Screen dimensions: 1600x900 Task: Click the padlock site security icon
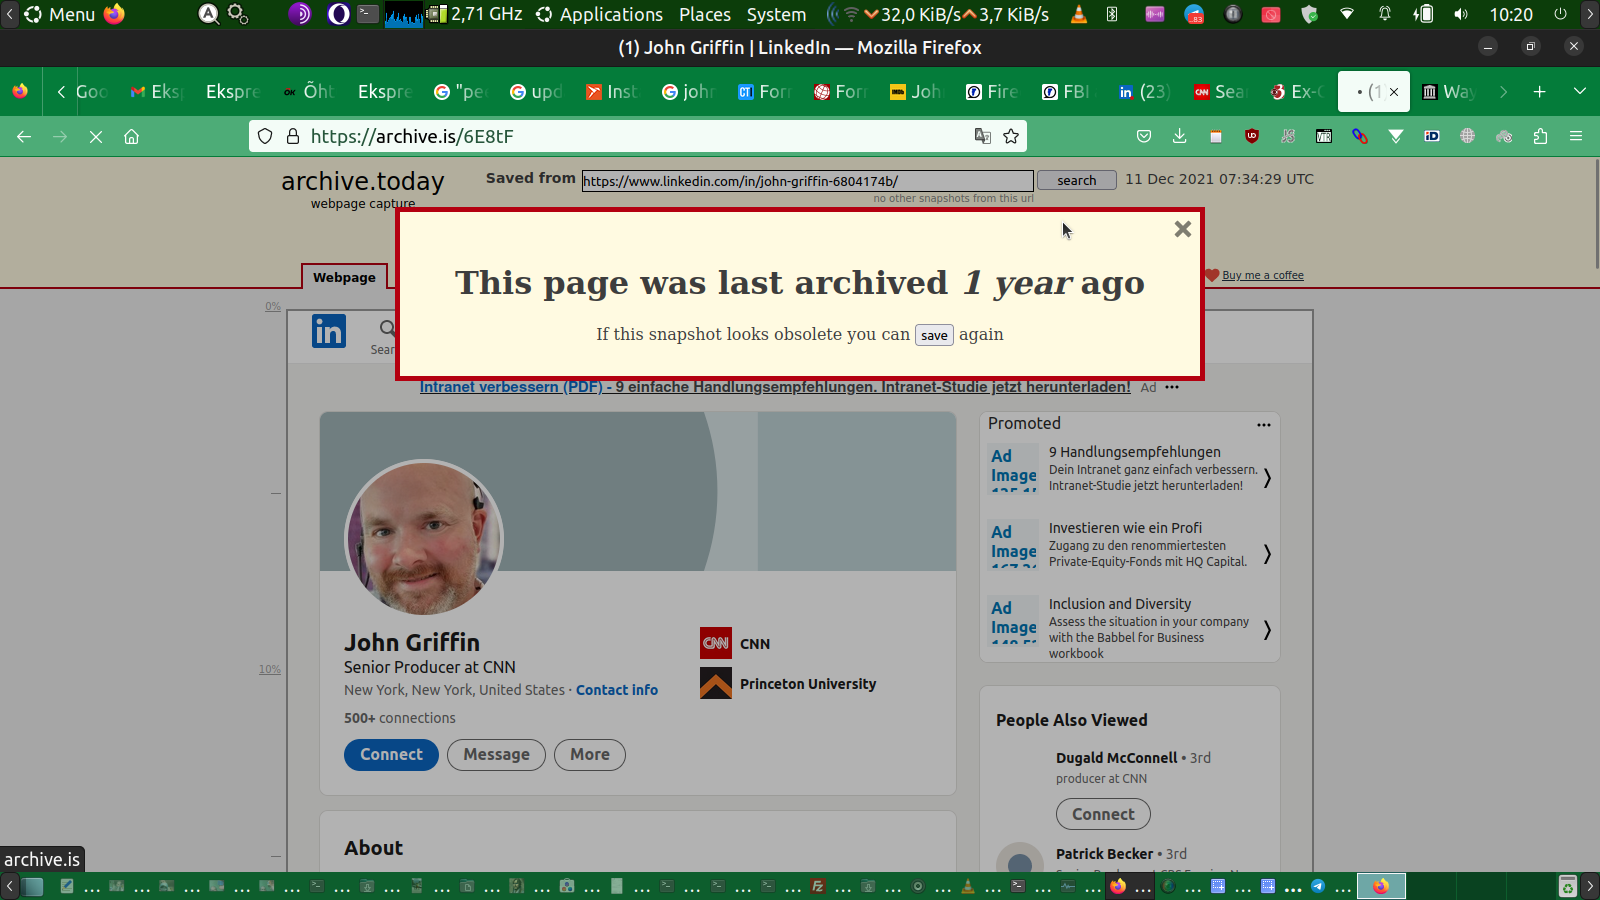[292, 136]
